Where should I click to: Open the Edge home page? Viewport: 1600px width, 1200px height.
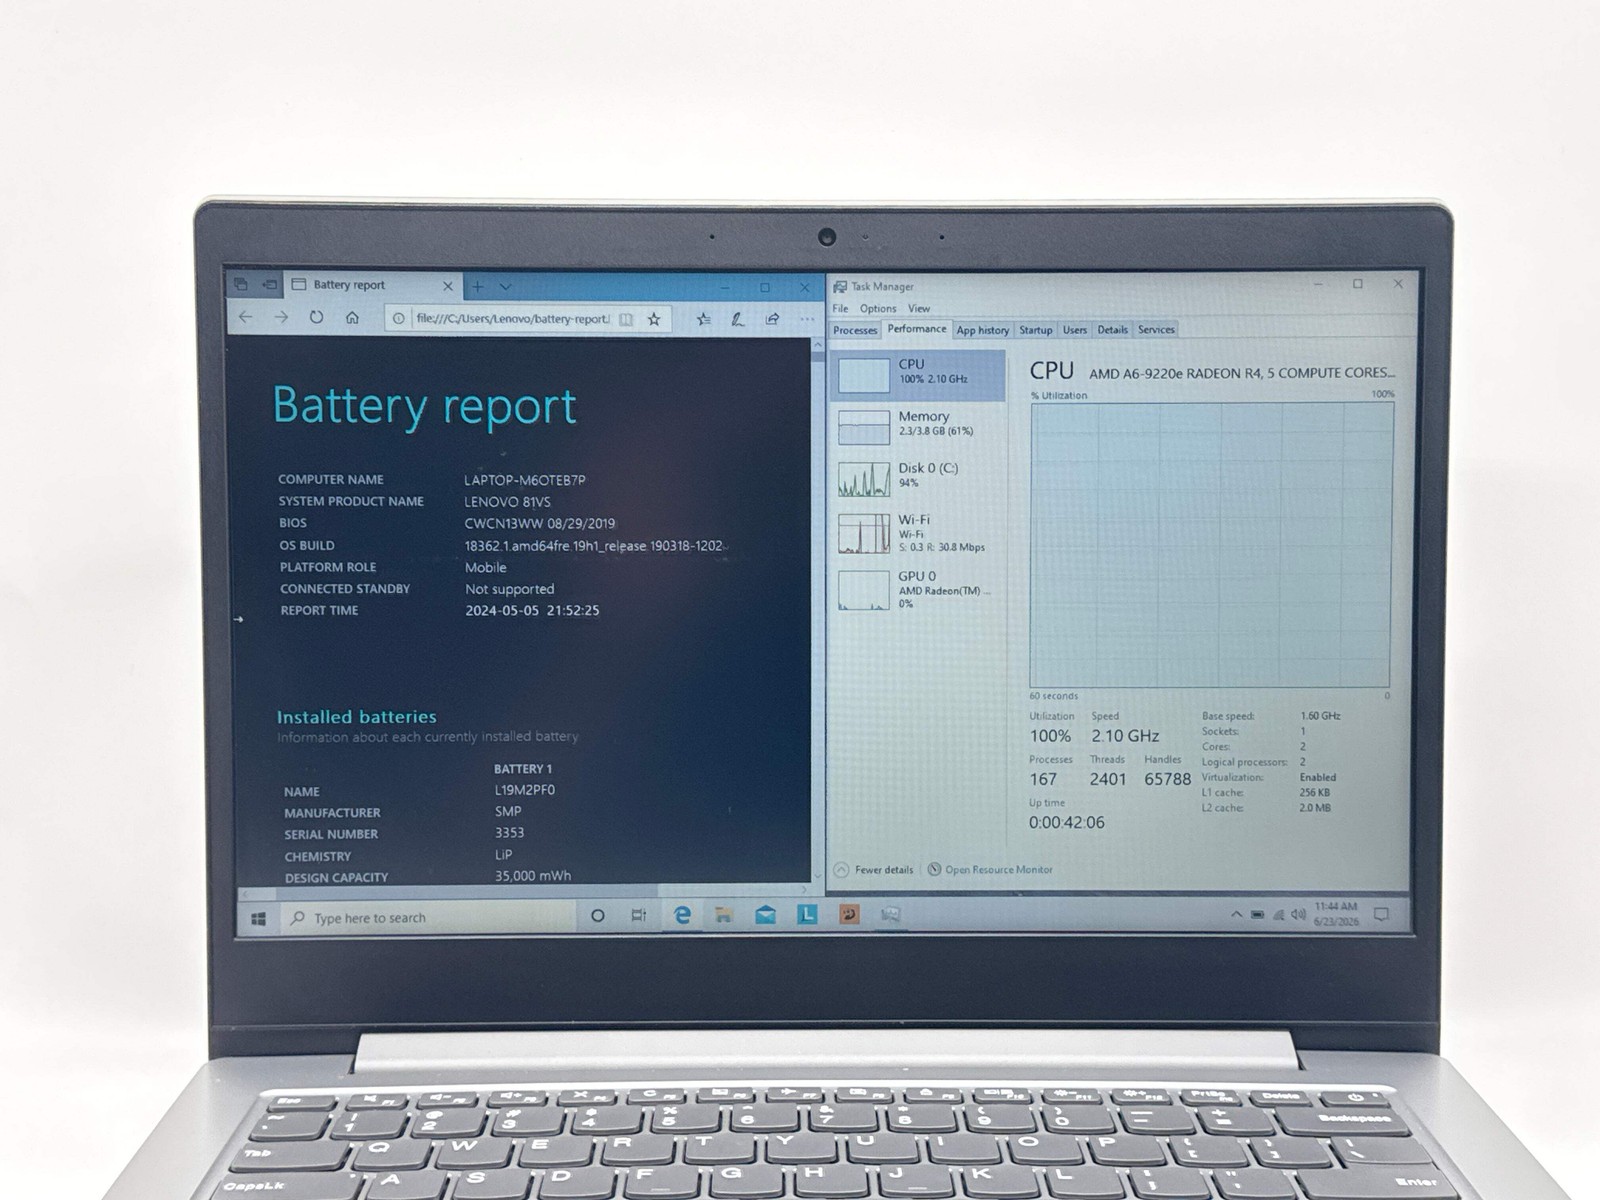(x=352, y=317)
